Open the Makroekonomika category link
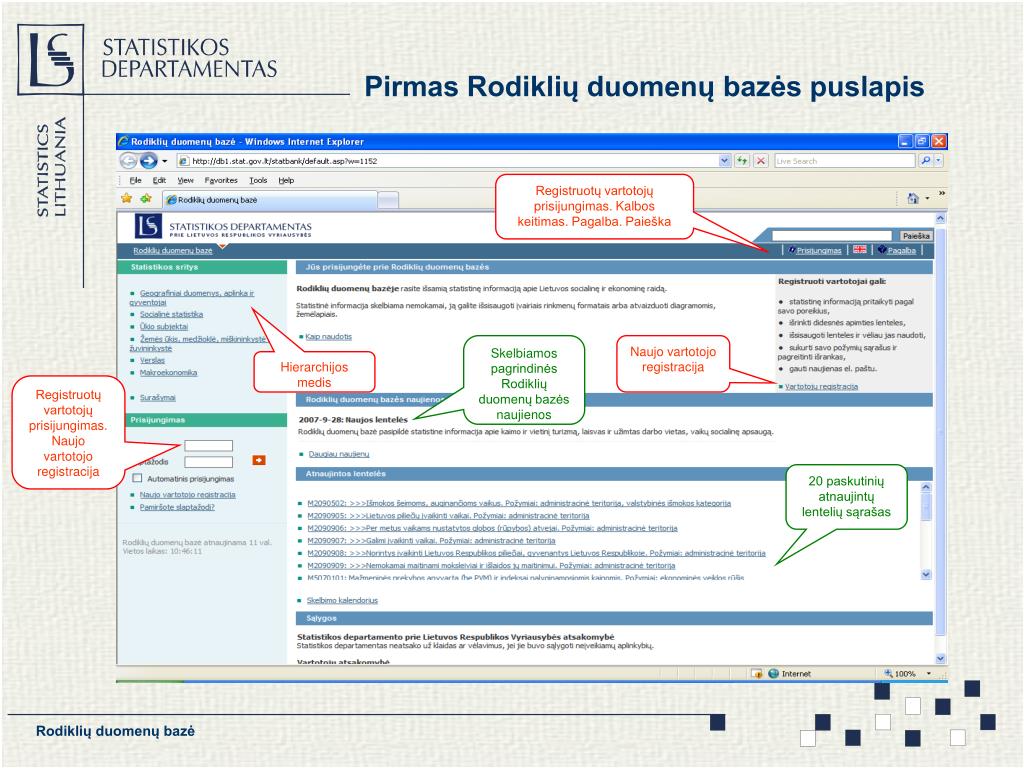The height and width of the screenshot is (768, 1024). 168,372
